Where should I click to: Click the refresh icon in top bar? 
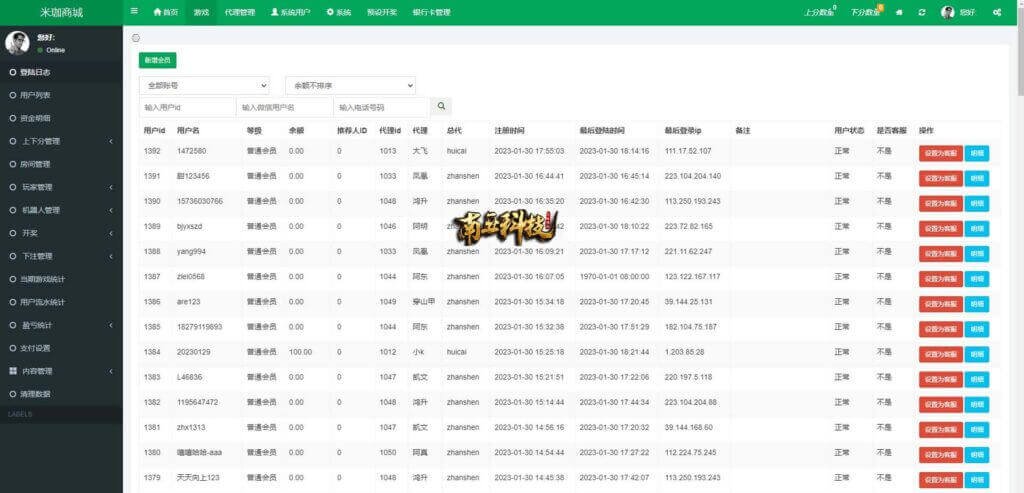coord(921,12)
